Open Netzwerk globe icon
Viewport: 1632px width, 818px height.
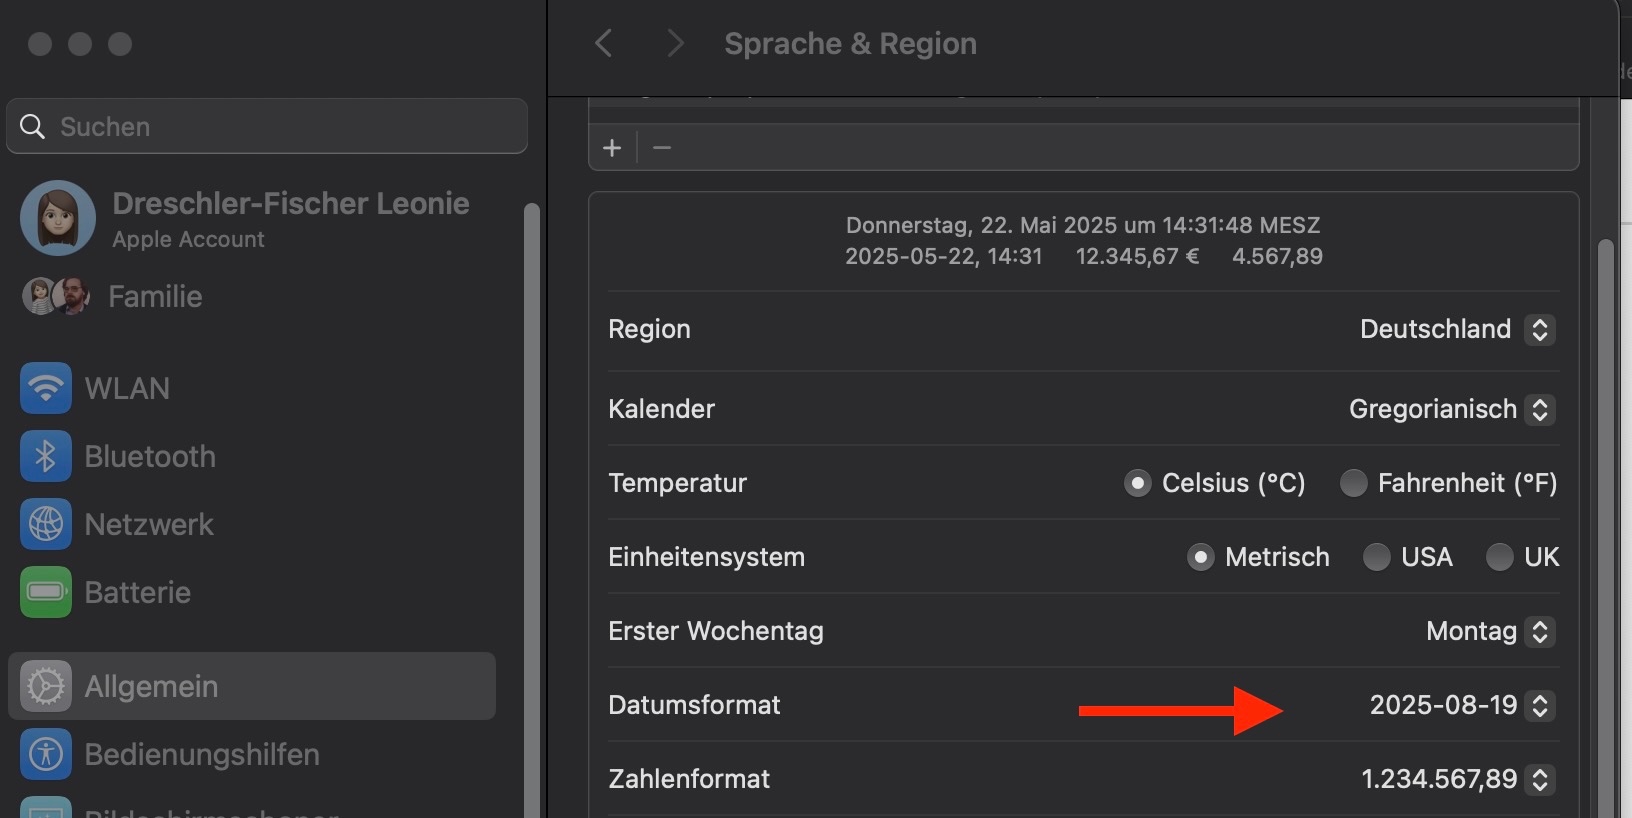coord(46,524)
